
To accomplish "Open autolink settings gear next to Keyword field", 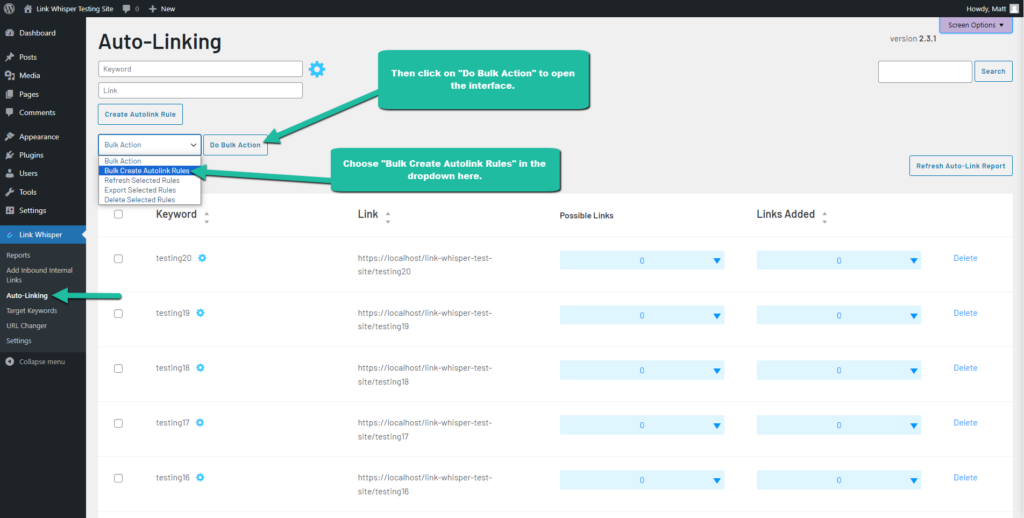I will pyautogui.click(x=317, y=69).
